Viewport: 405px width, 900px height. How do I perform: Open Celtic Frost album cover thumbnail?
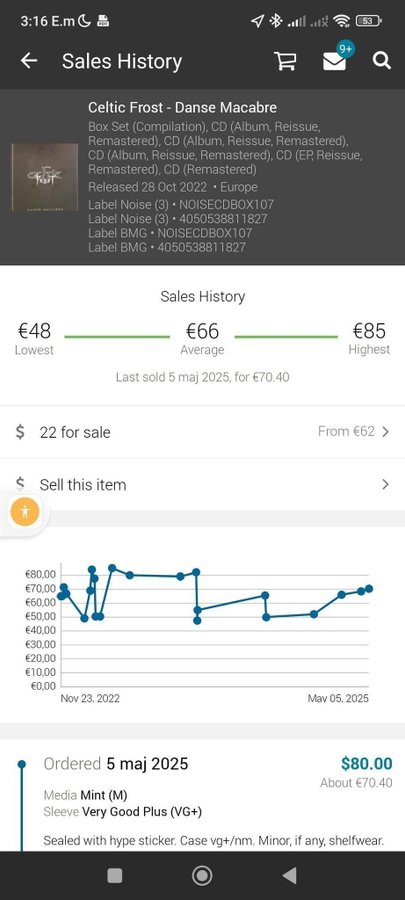pos(45,177)
